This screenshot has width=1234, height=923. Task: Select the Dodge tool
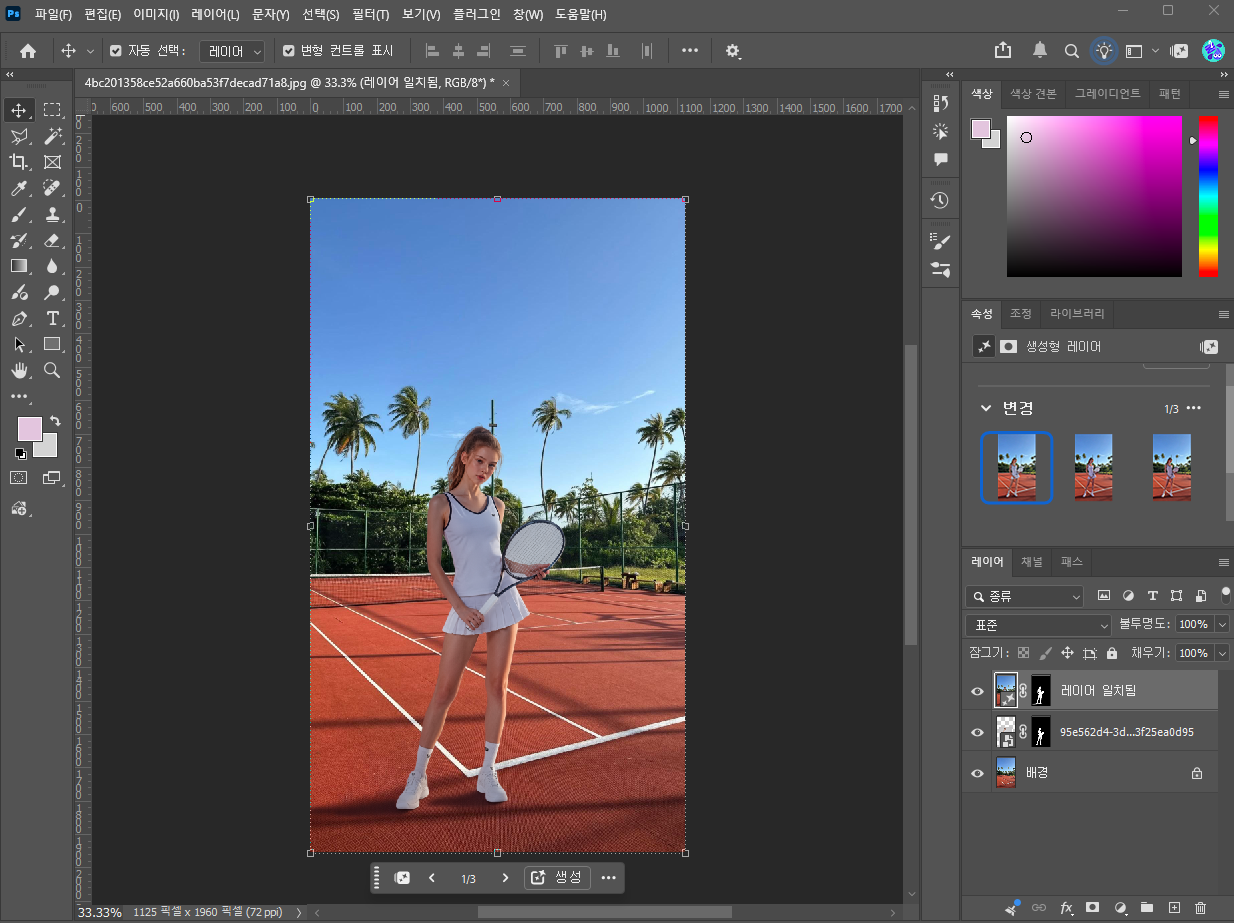[52, 292]
